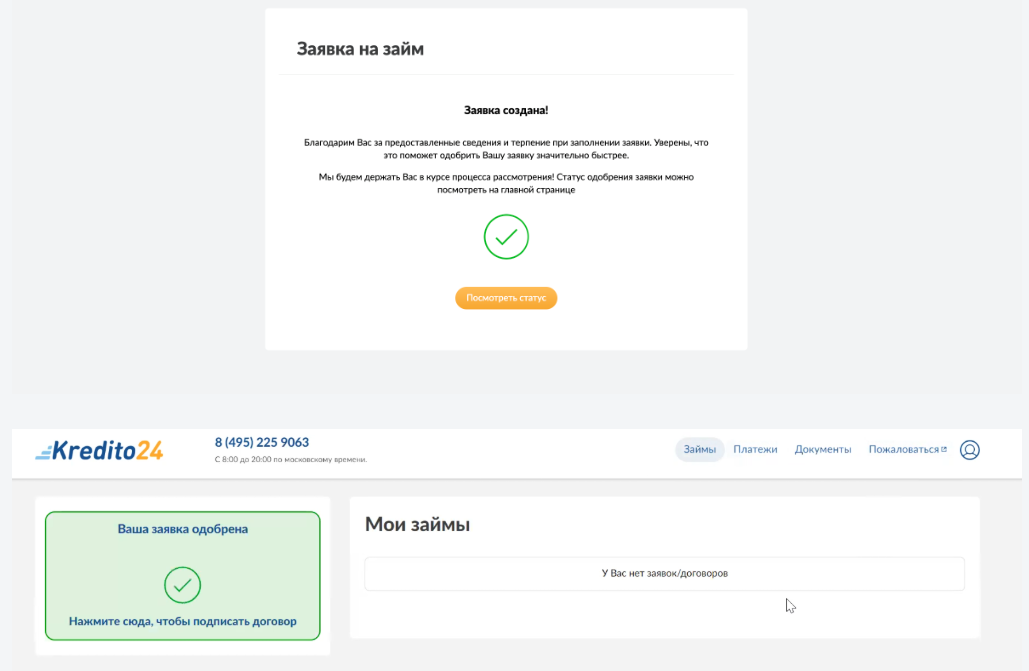The height and width of the screenshot is (671, 1029).
Task: Call phone number 8 (495) 225 9063
Action: [262, 443]
